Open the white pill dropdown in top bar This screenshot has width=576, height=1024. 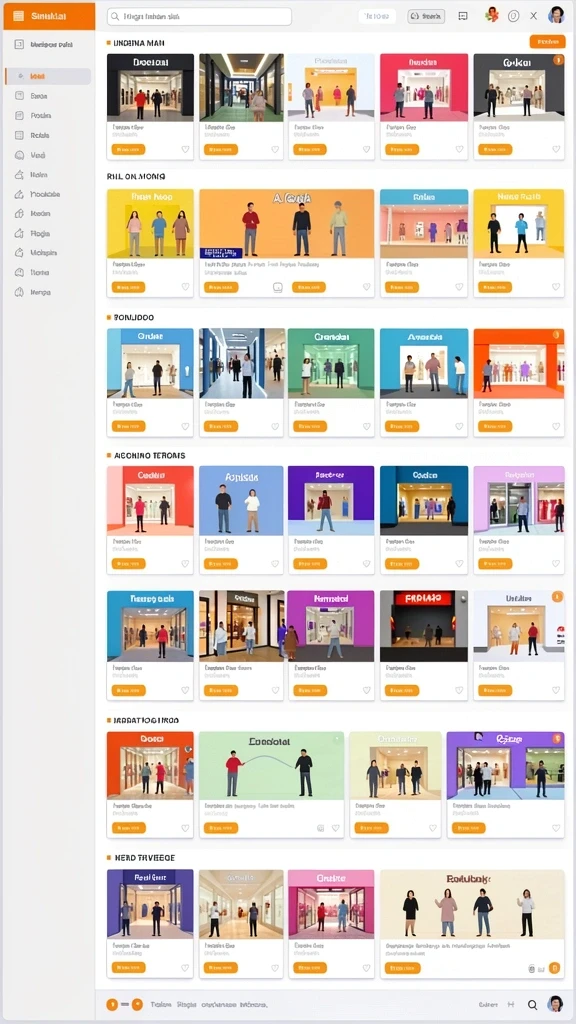coord(377,16)
